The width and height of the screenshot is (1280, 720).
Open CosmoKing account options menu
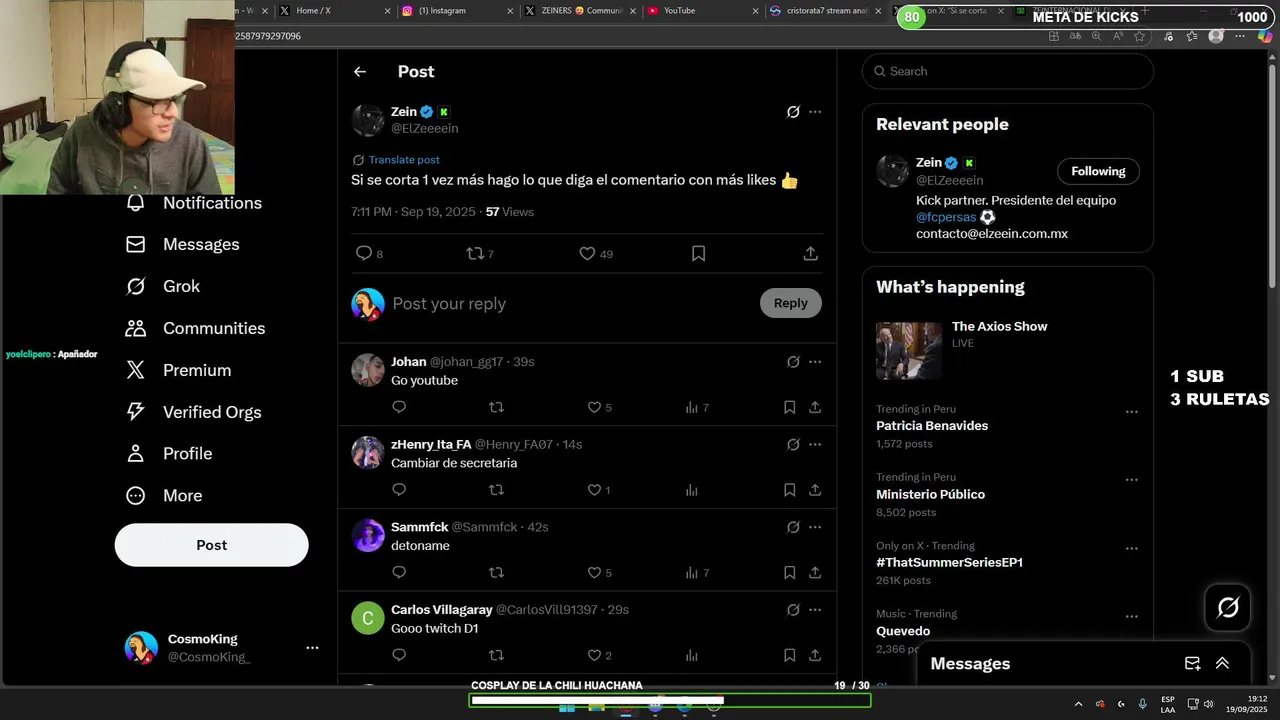pos(312,648)
